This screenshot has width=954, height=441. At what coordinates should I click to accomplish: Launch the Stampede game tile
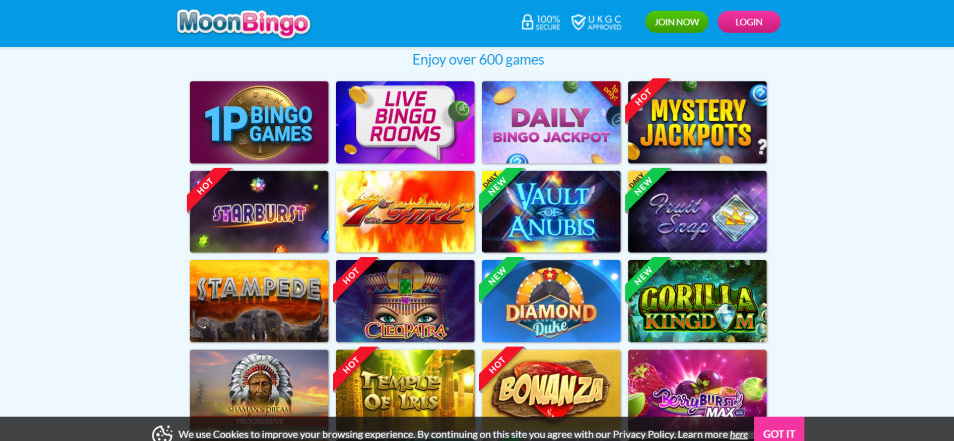pyautogui.click(x=259, y=301)
